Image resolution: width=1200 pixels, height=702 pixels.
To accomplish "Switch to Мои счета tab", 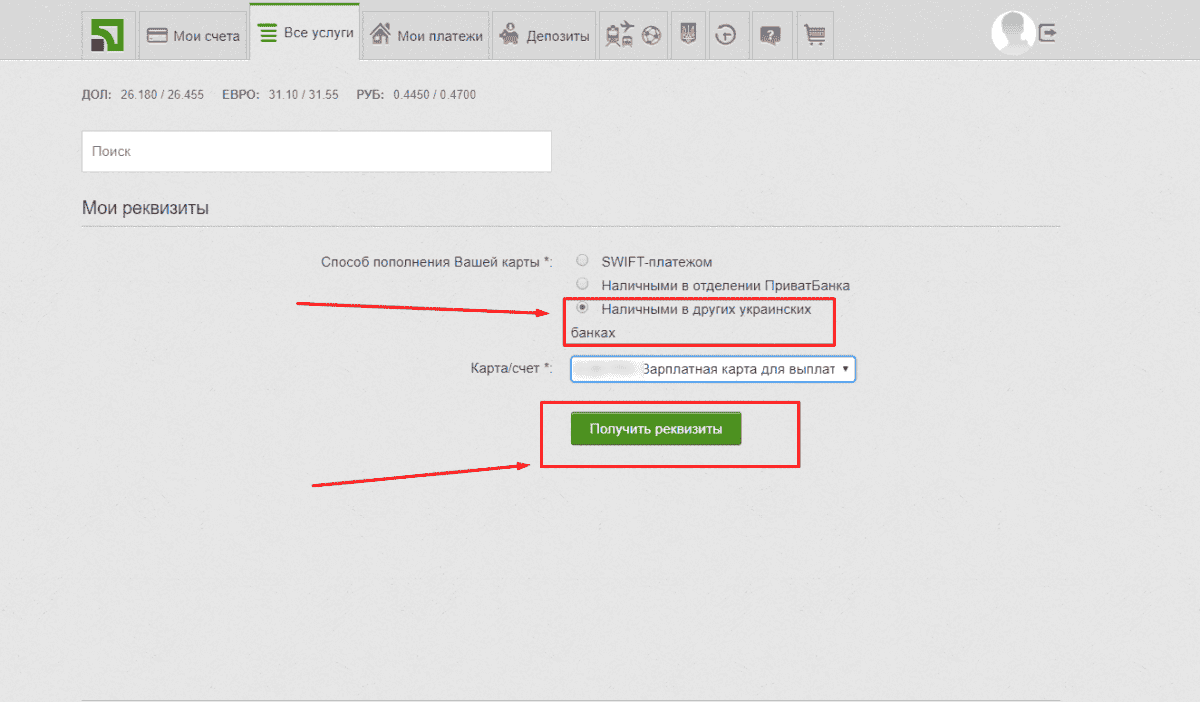I will (193, 36).
